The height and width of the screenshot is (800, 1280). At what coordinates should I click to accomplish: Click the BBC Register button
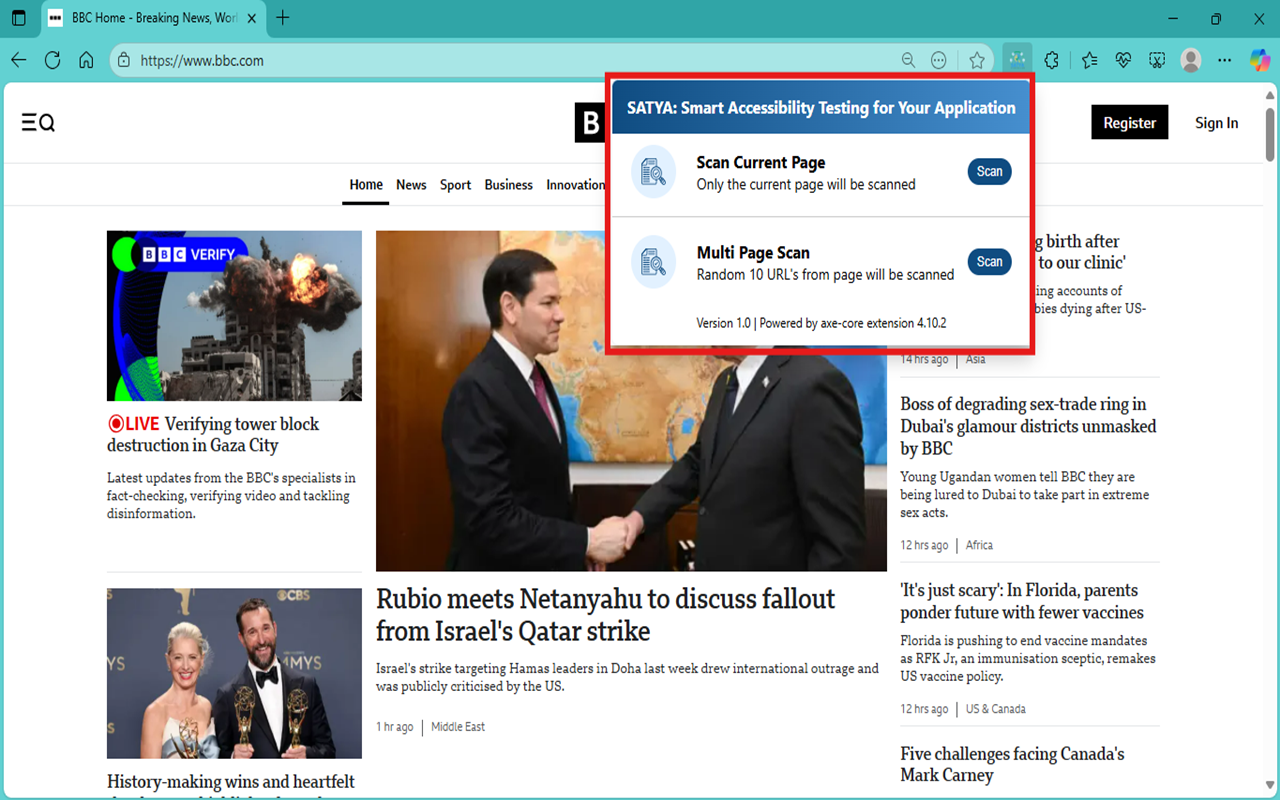click(x=1130, y=122)
